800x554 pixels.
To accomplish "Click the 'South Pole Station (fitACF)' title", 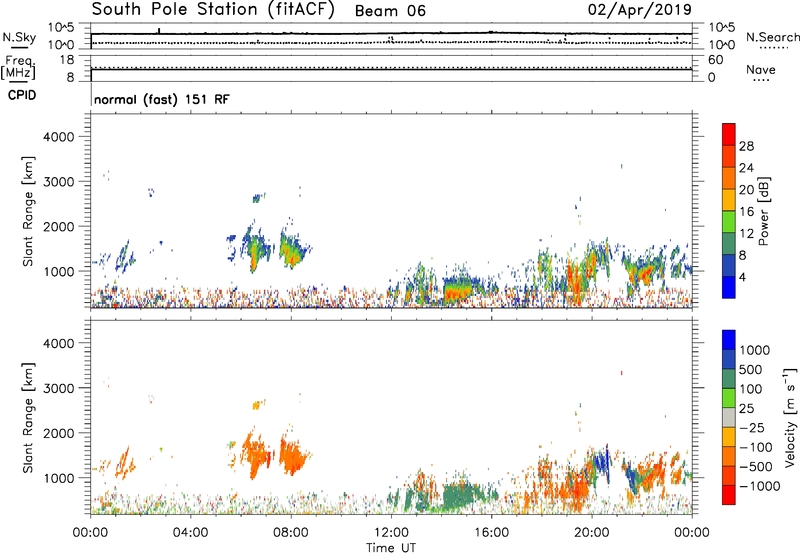I will click(213, 9).
